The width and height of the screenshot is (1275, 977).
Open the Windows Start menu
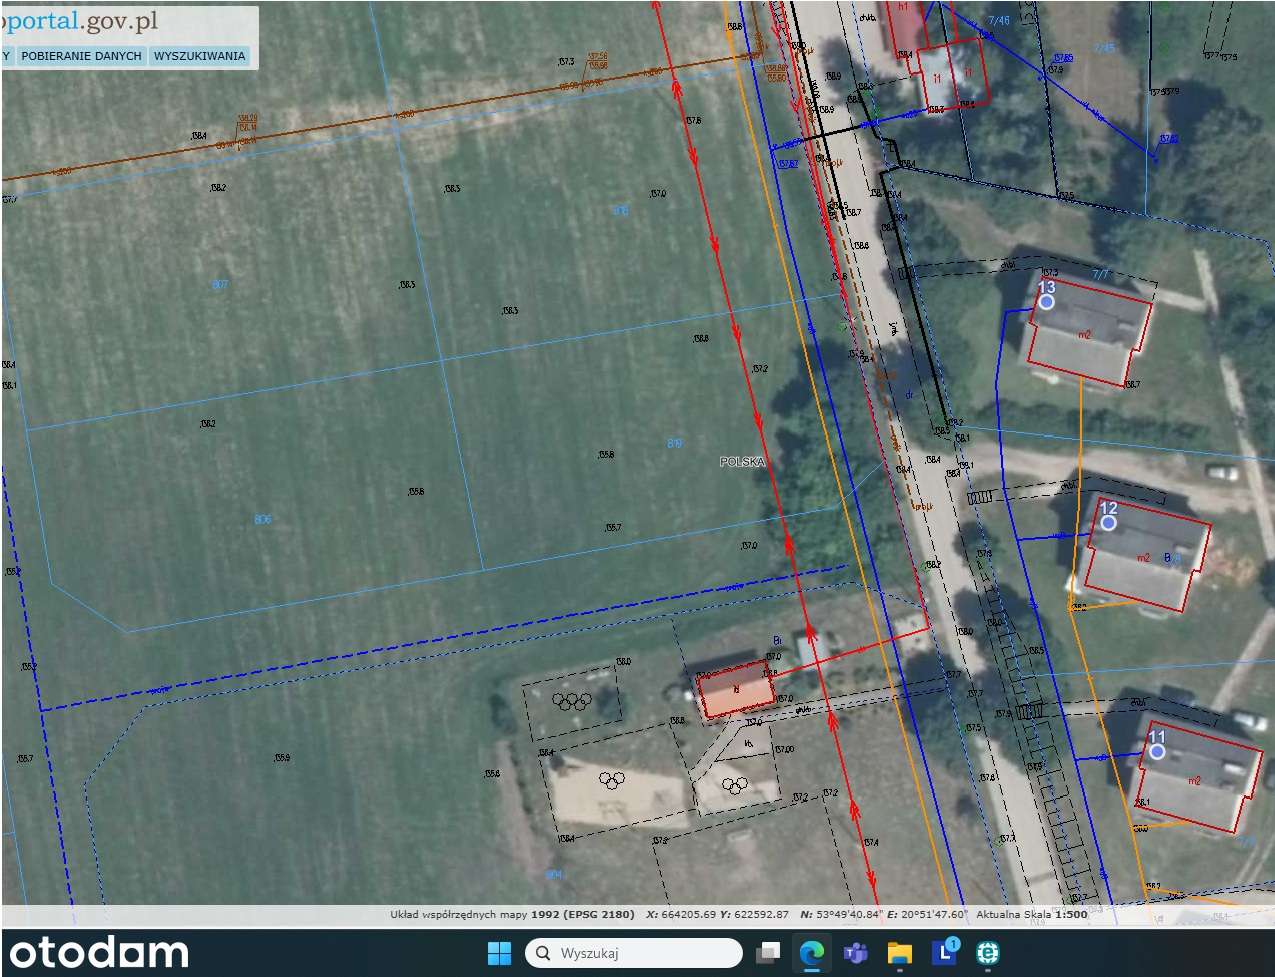click(499, 953)
